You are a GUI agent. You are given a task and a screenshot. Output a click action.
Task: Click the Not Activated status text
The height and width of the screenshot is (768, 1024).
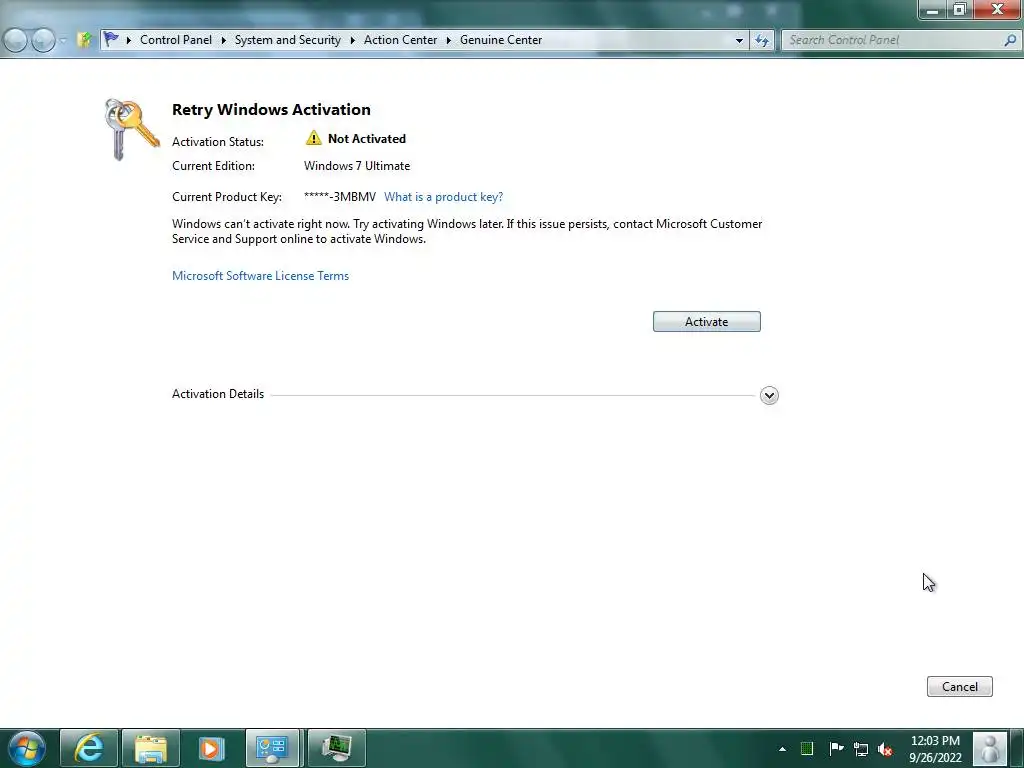click(366, 138)
